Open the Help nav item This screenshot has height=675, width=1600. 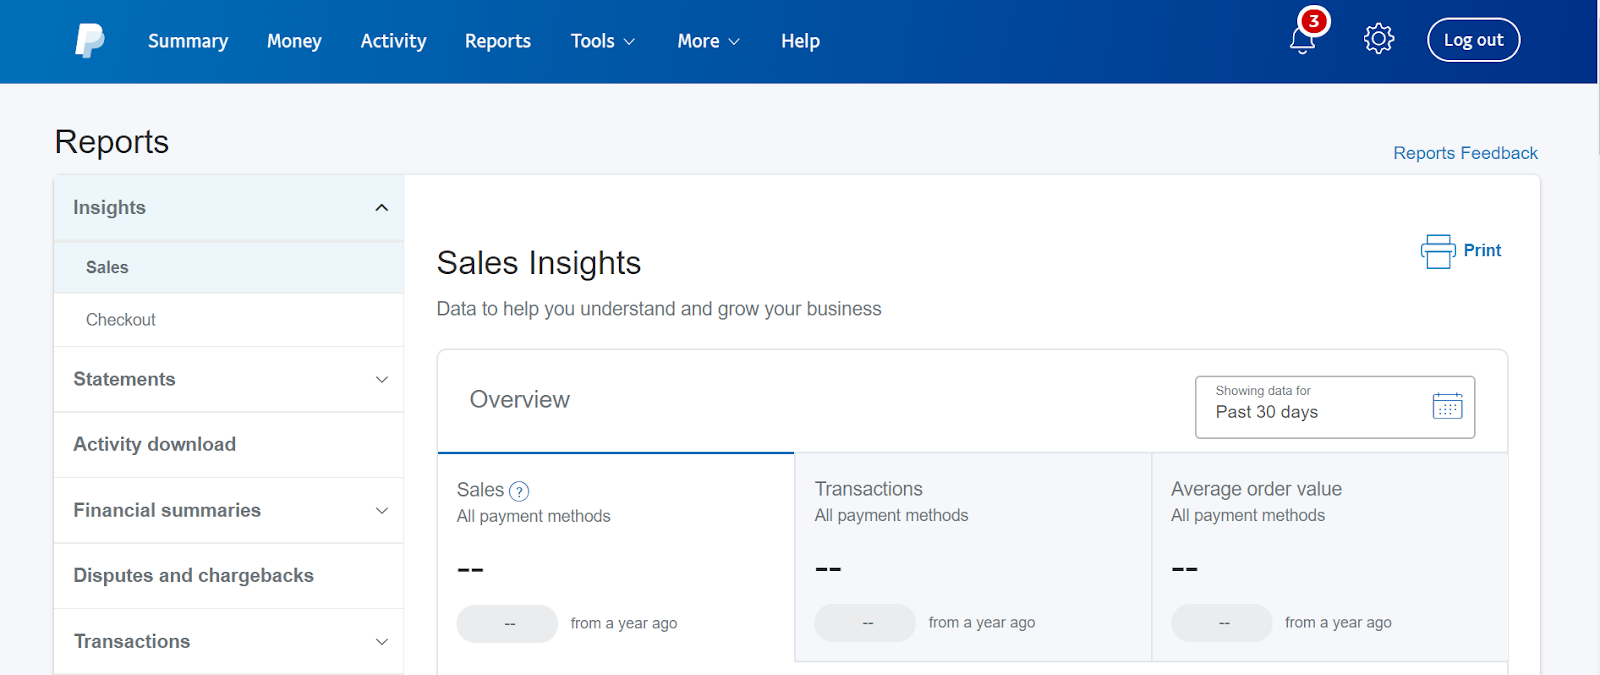801,41
